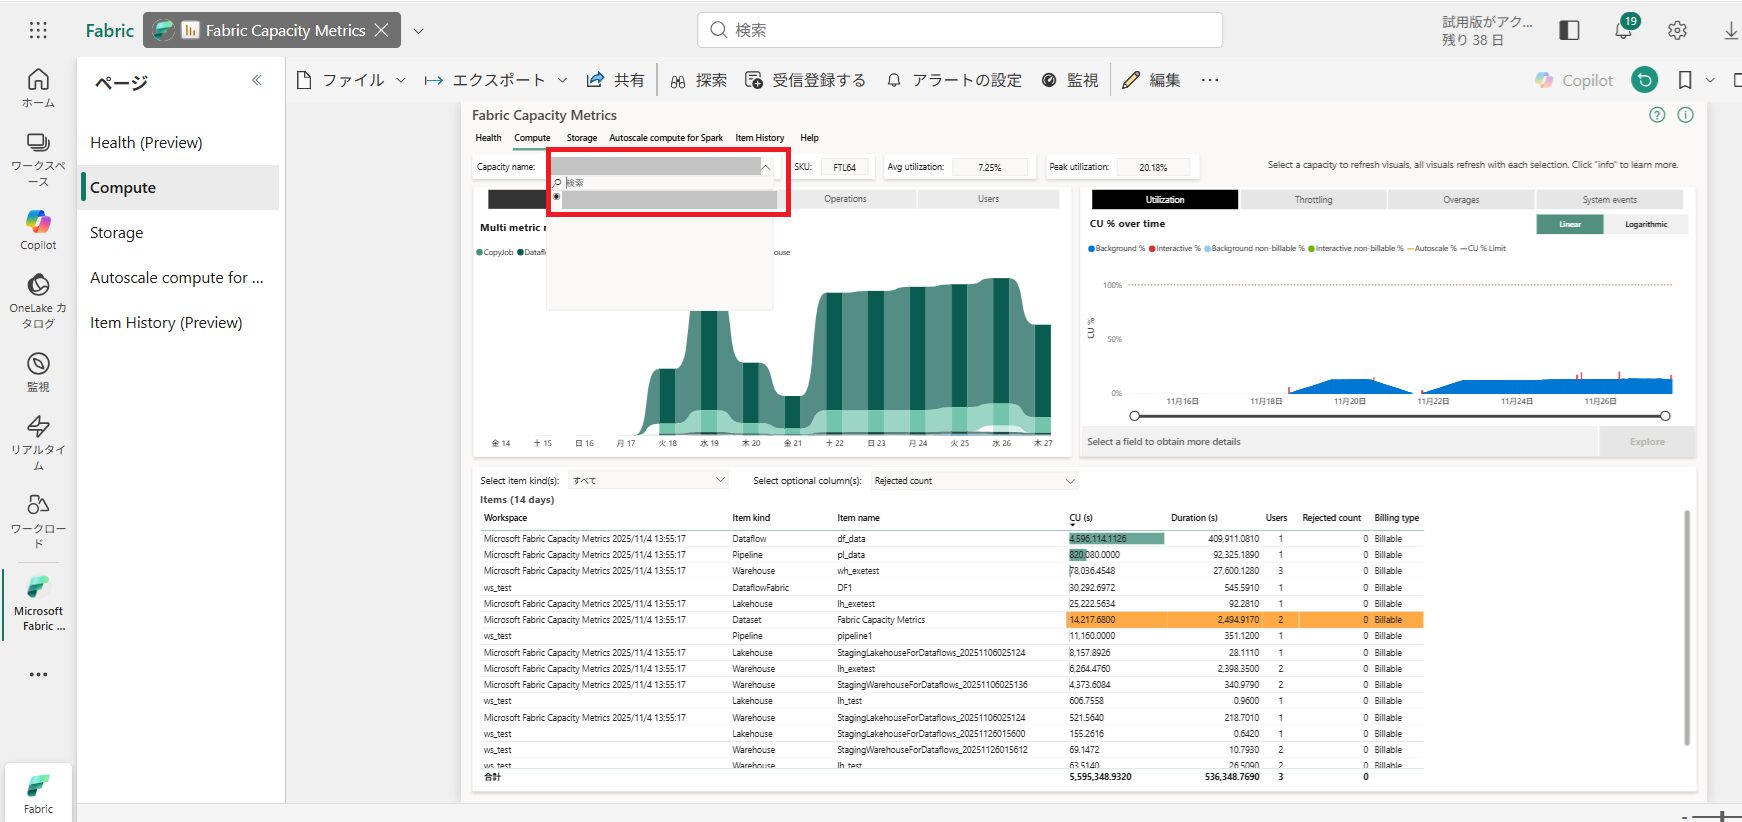Switch chart scale to Linear

[1569, 224]
